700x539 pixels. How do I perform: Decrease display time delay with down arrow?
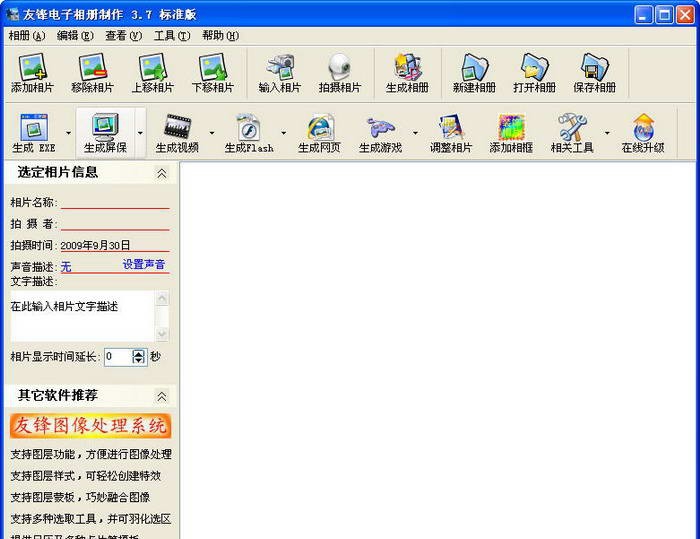pyautogui.click(x=139, y=360)
